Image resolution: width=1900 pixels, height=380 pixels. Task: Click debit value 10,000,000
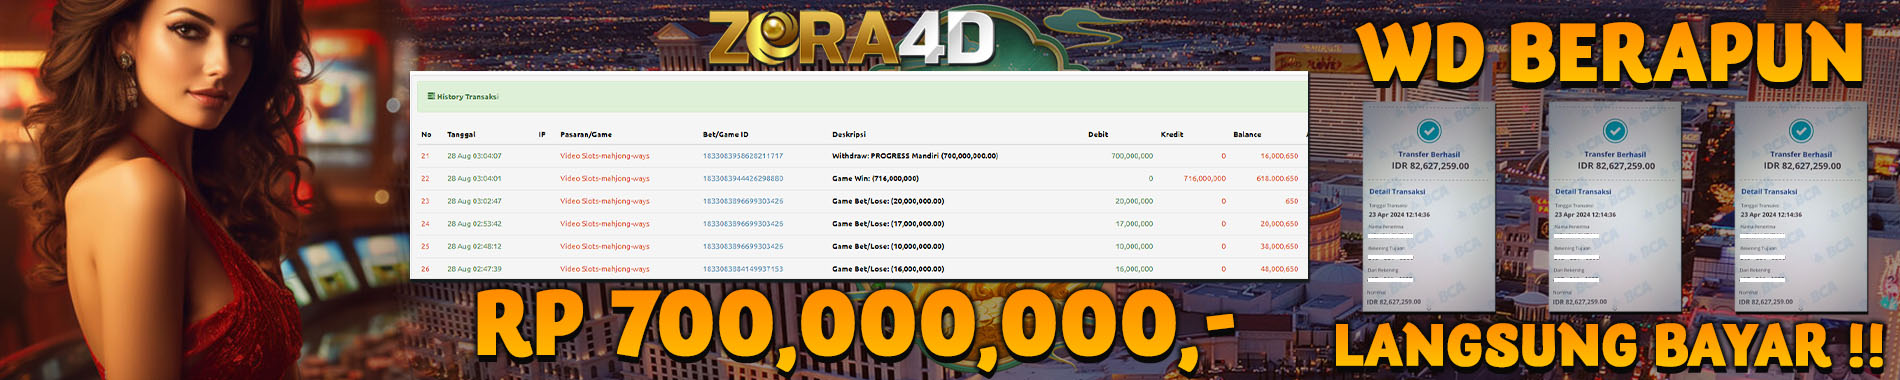(1134, 246)
